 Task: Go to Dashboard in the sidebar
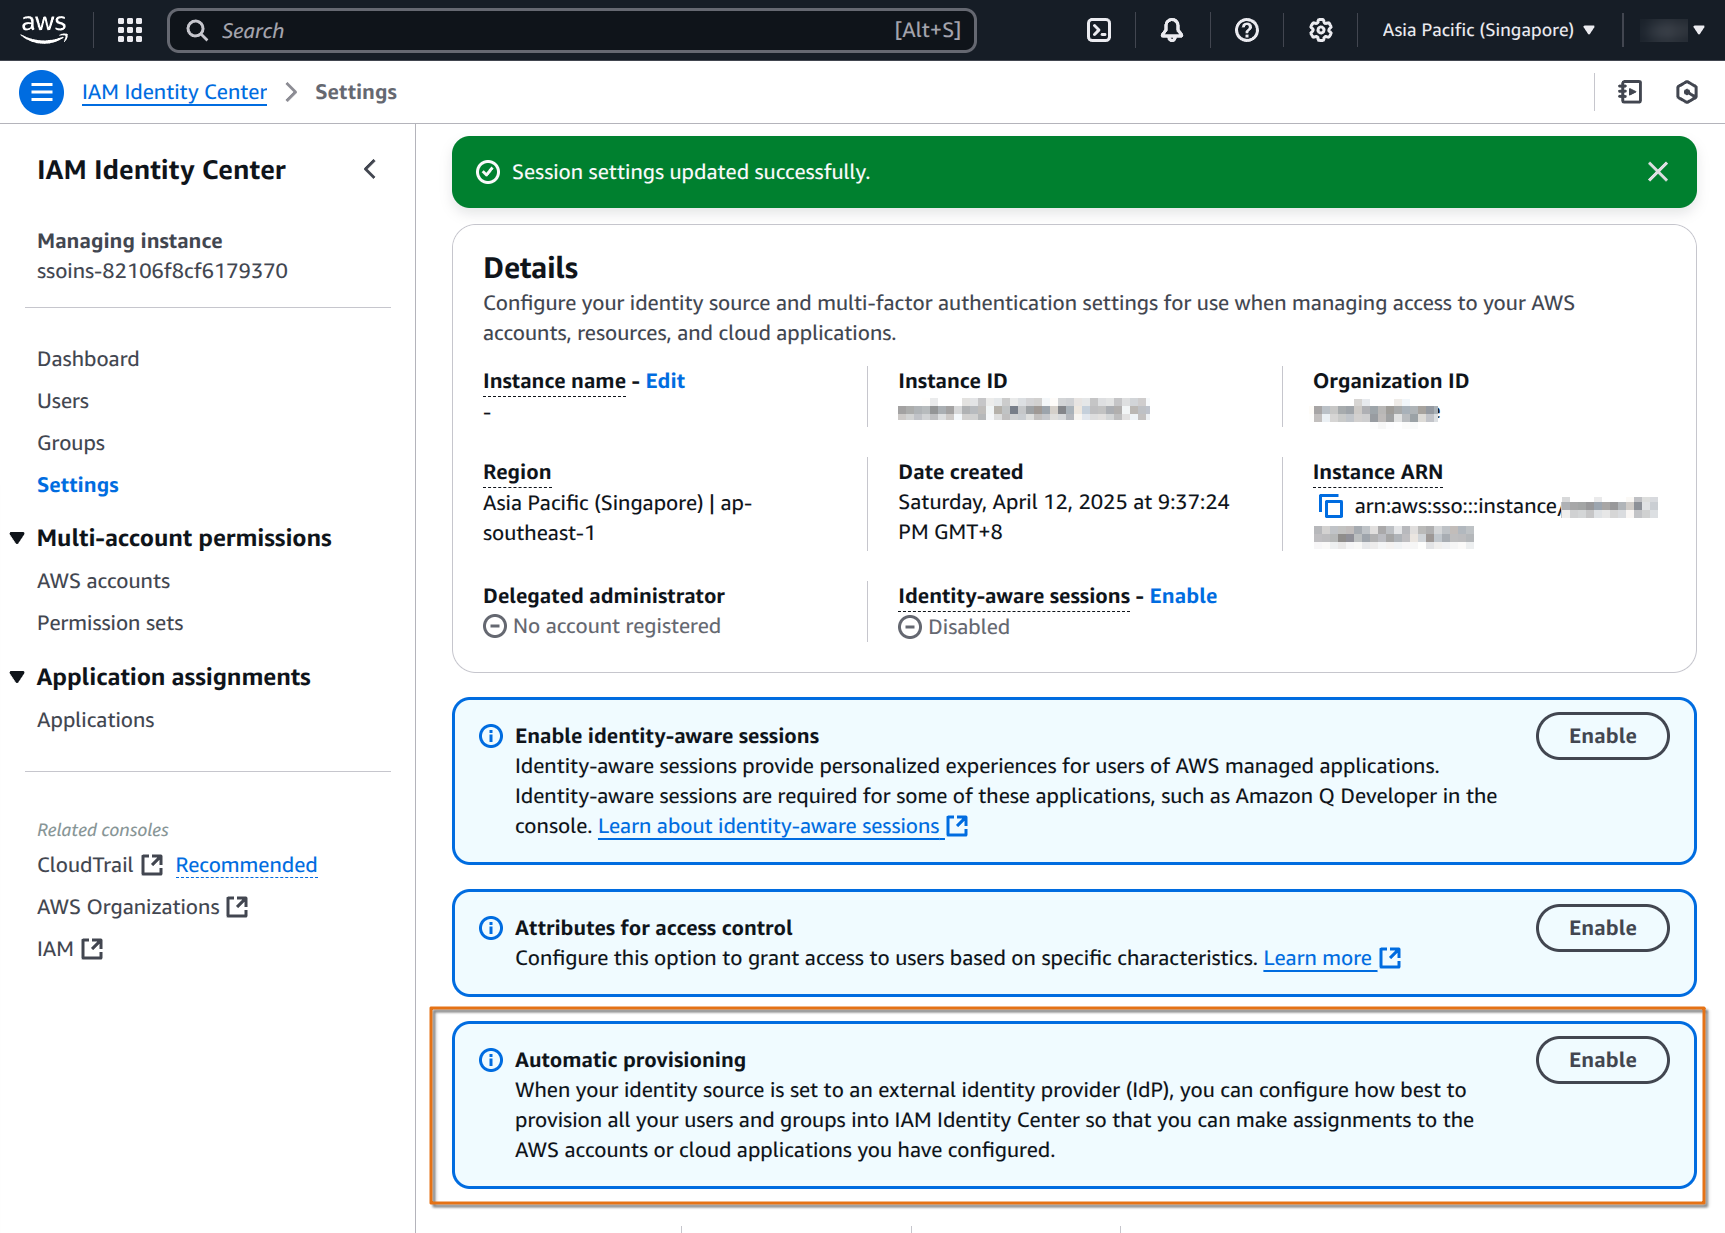pos(88,359)
